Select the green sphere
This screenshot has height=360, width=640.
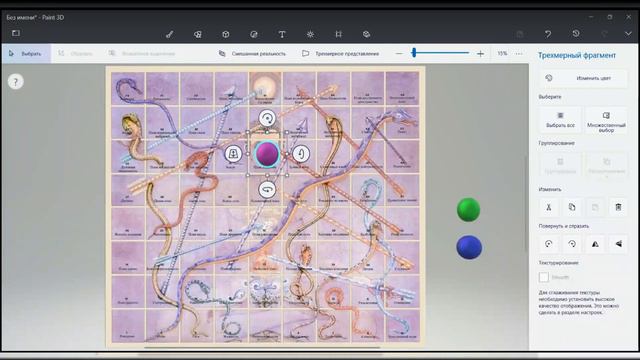(x=468, y=210)
